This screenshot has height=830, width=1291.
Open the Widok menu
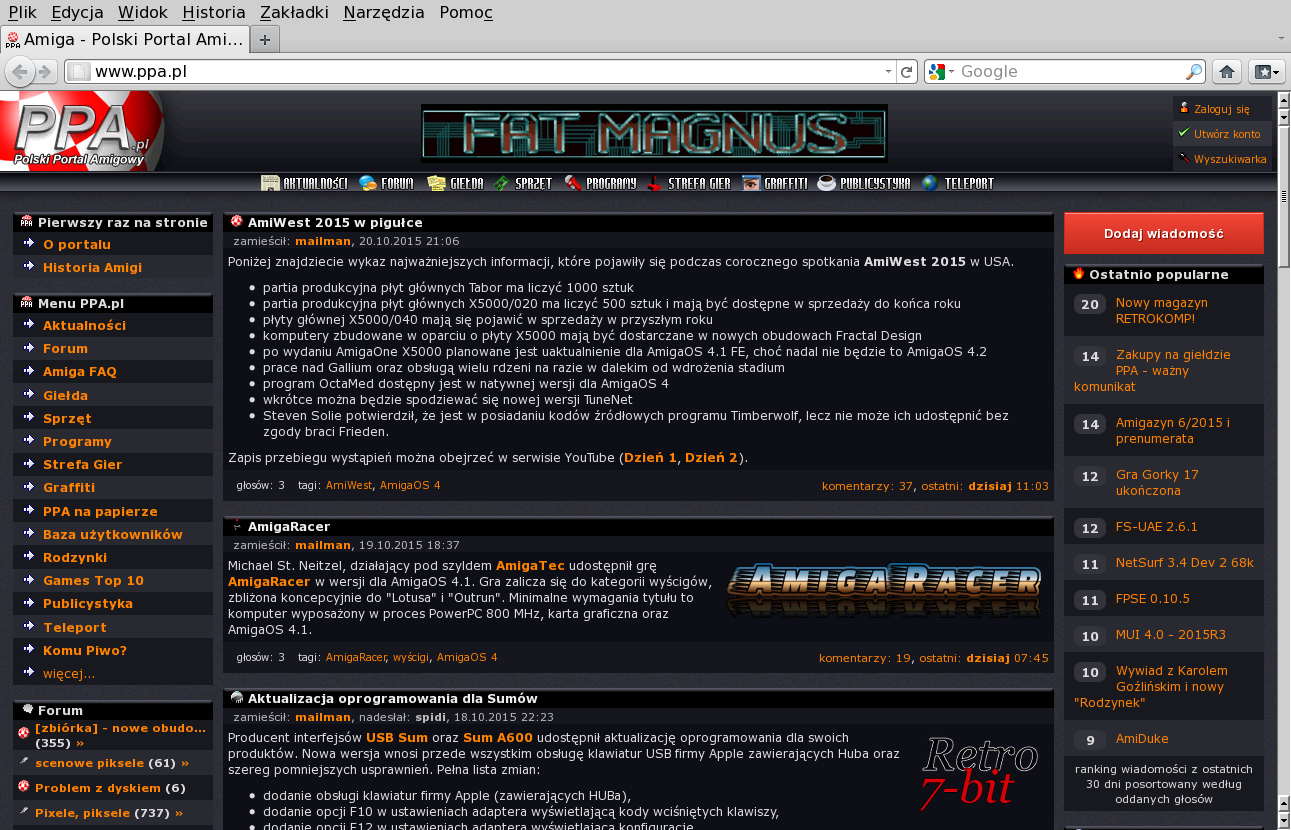142,13
